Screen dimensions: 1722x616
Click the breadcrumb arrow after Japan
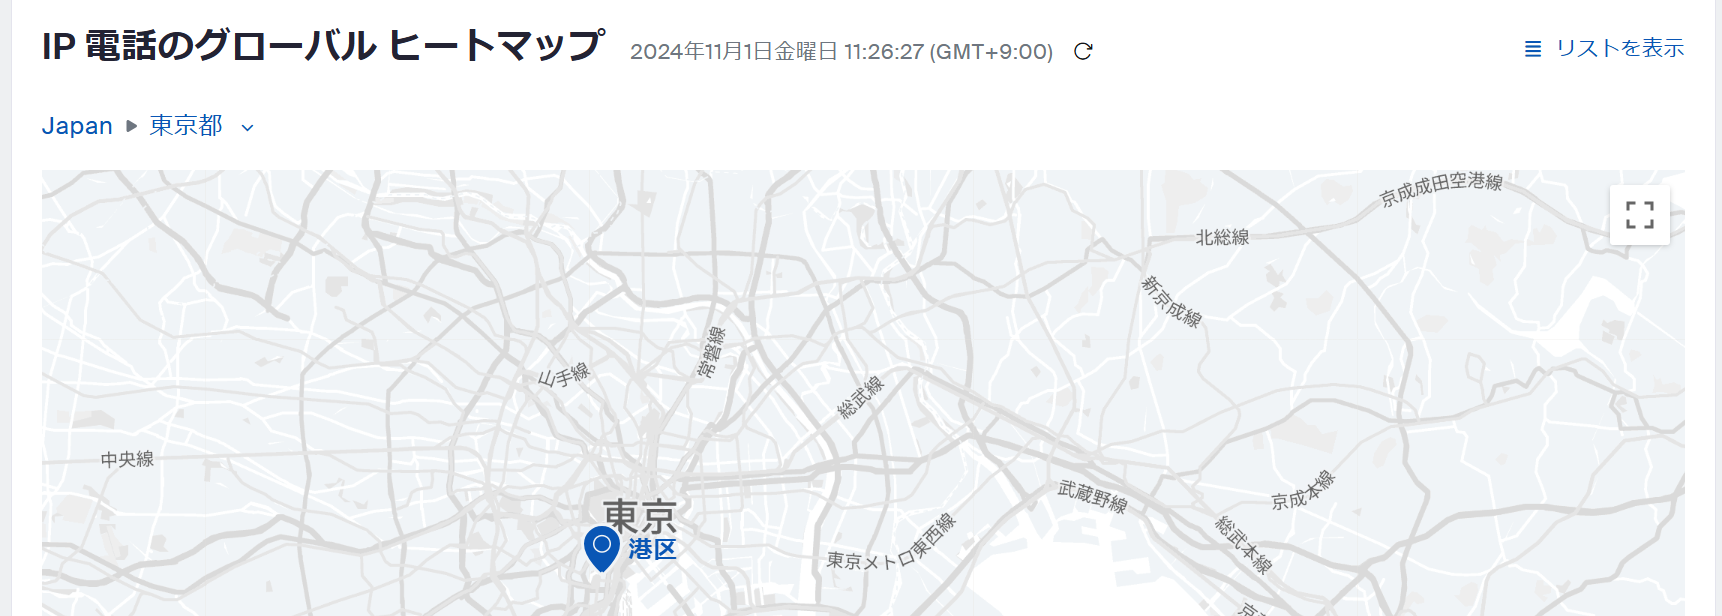coord(131,126)
